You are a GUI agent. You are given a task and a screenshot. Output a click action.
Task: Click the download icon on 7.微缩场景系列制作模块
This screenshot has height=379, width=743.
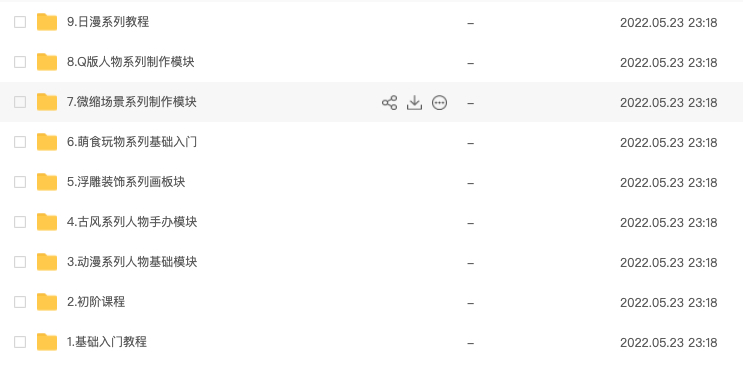414,103
